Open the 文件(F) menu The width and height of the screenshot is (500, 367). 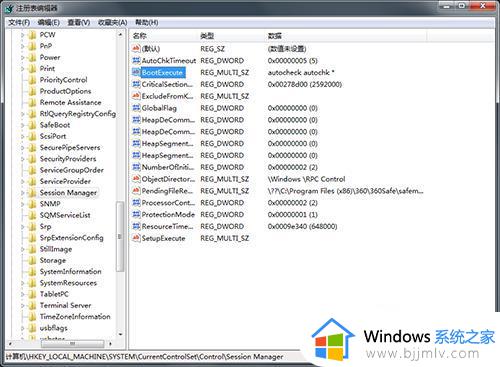click(19, 23)
